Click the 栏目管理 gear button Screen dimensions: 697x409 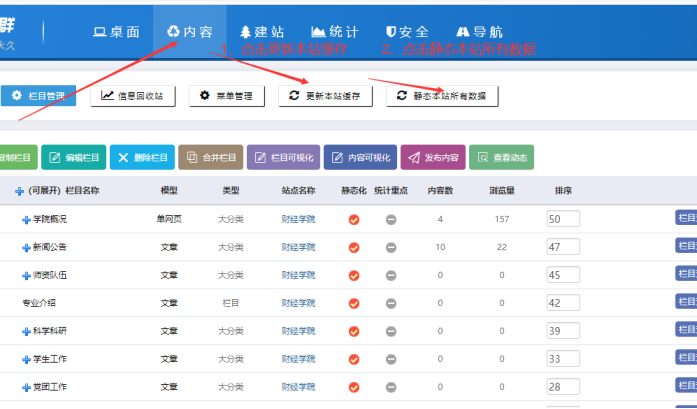coord(38,96)
